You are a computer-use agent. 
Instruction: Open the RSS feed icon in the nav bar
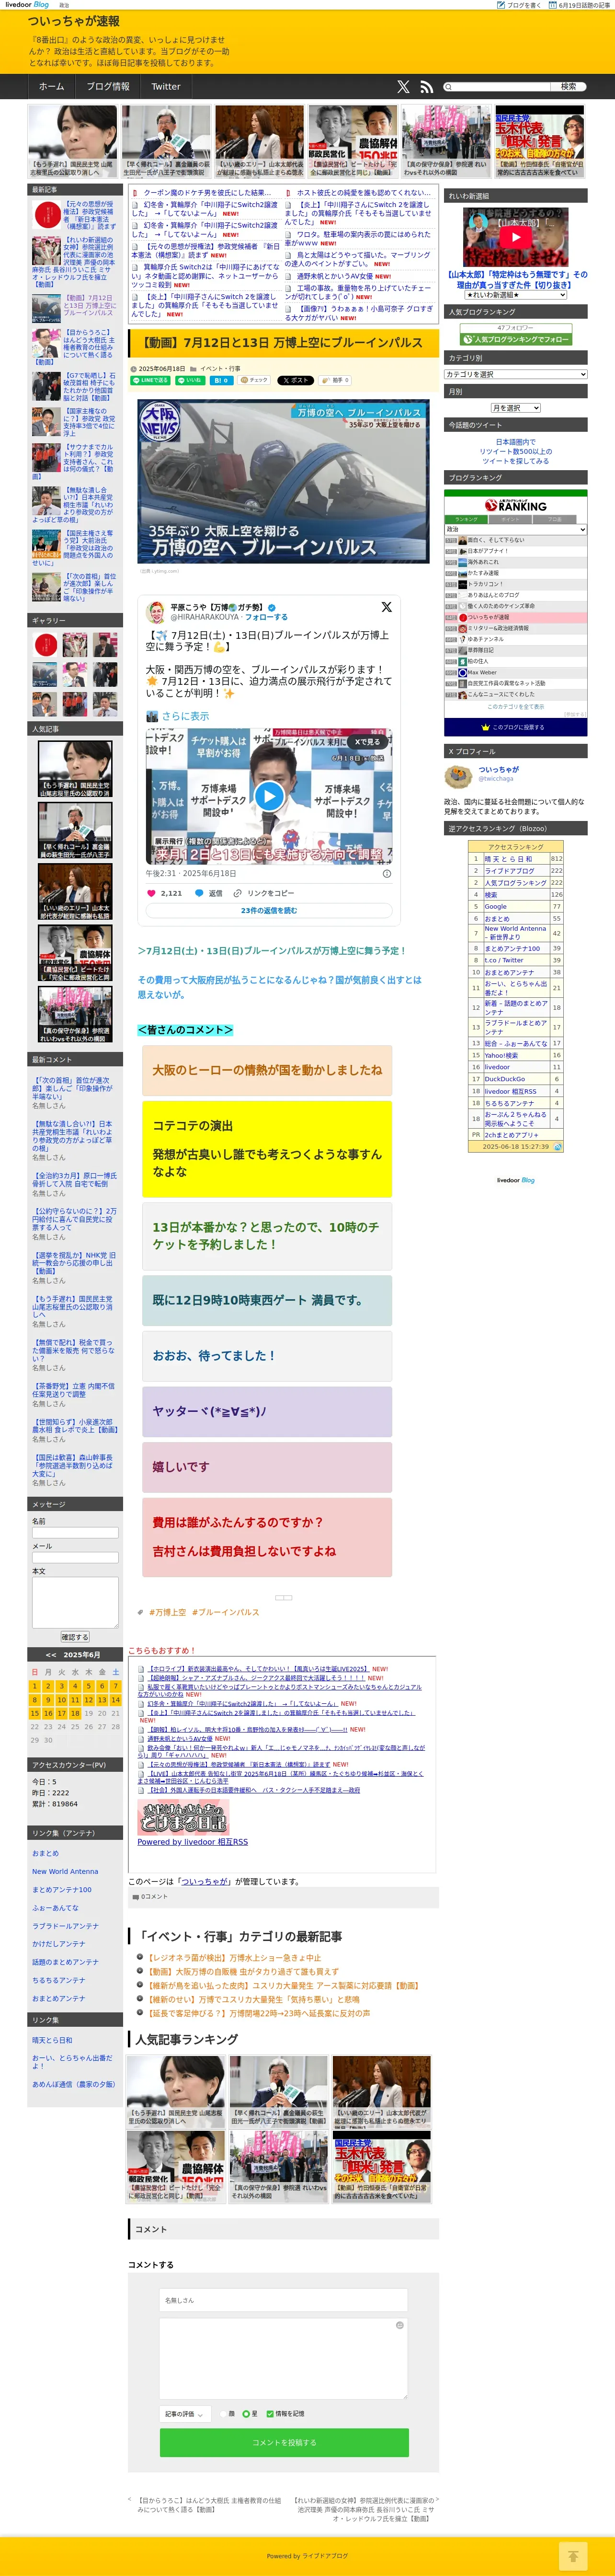coord(426,87)
